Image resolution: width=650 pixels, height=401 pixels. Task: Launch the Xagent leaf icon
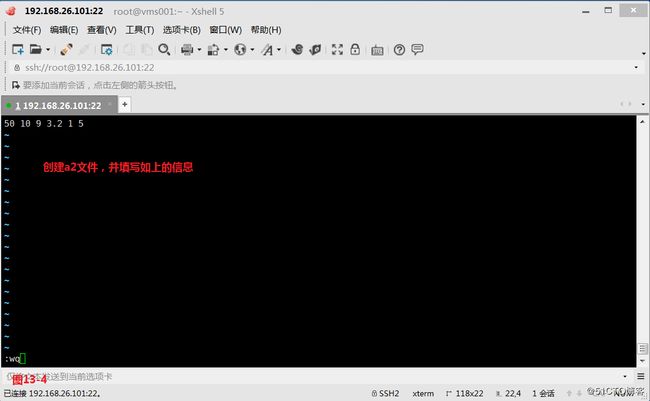click(x=315, y=50)
